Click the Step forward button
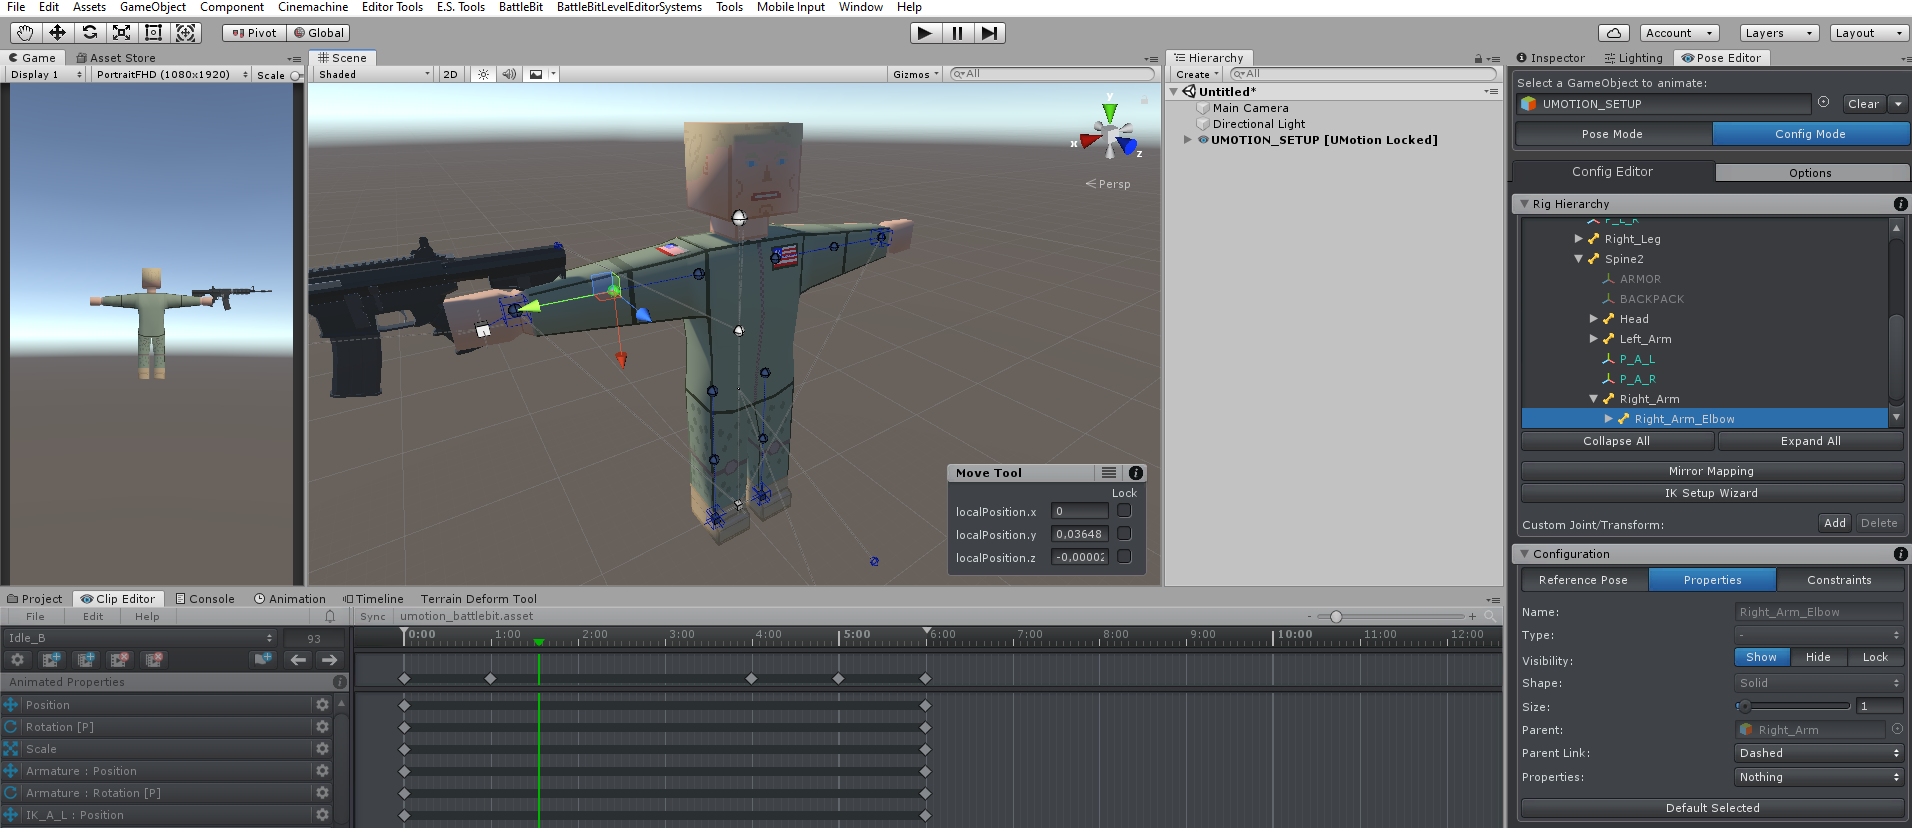 [x=989, y=33]
